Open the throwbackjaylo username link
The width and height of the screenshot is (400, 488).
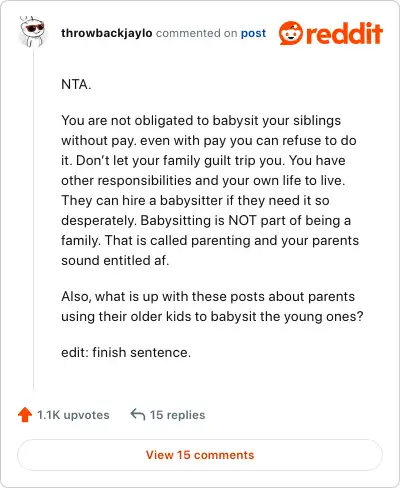coord(107,33)
